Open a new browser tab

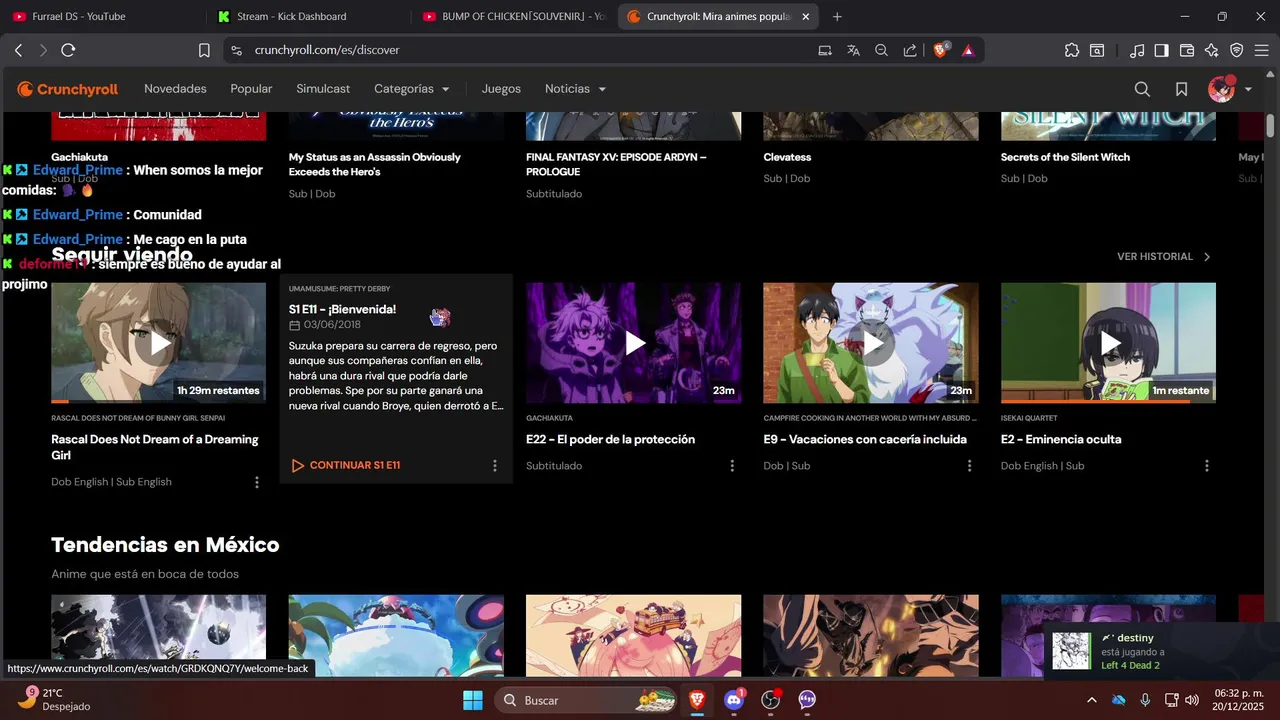pos(837,16)
